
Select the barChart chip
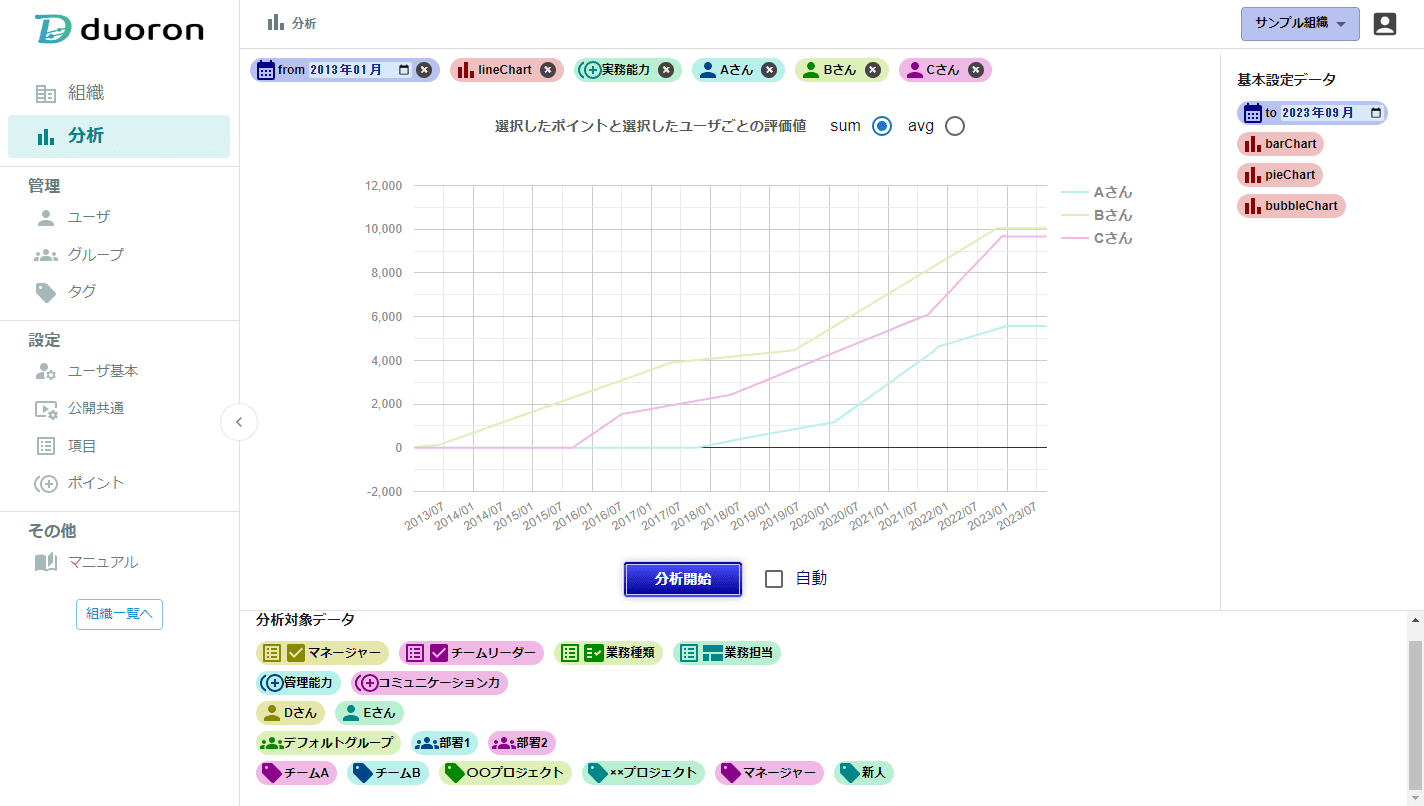(1280, 144)
